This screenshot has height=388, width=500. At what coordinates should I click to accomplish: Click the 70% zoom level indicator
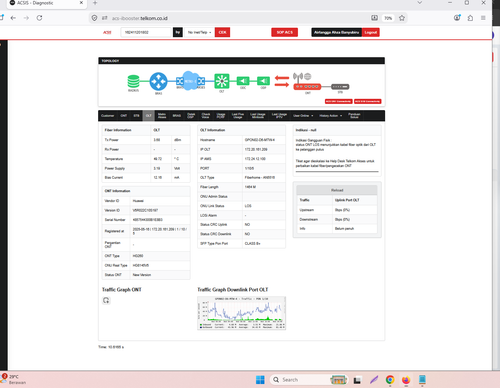point(388,18)
